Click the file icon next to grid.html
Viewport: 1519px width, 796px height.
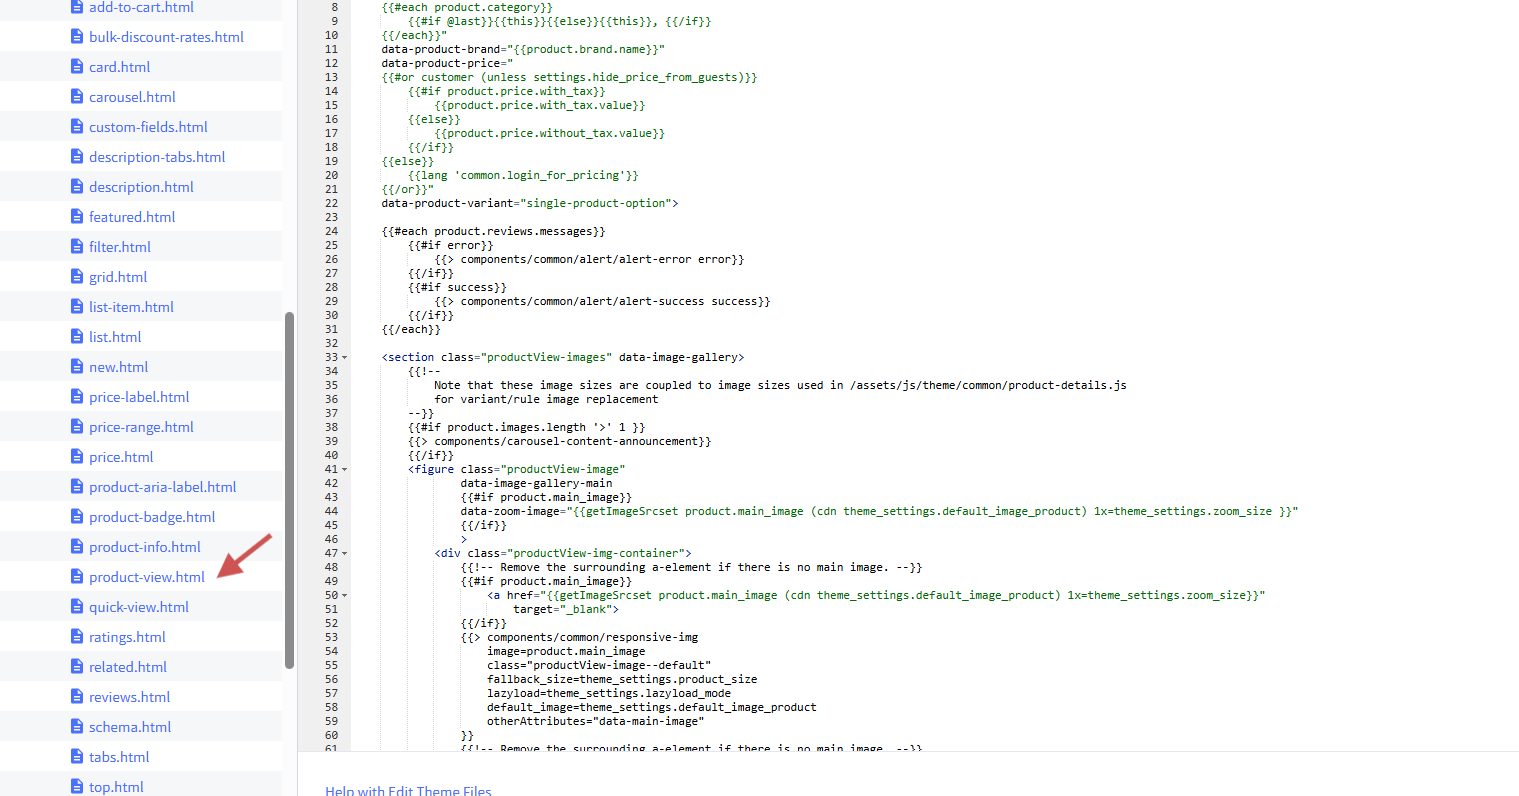pos(77,277)
